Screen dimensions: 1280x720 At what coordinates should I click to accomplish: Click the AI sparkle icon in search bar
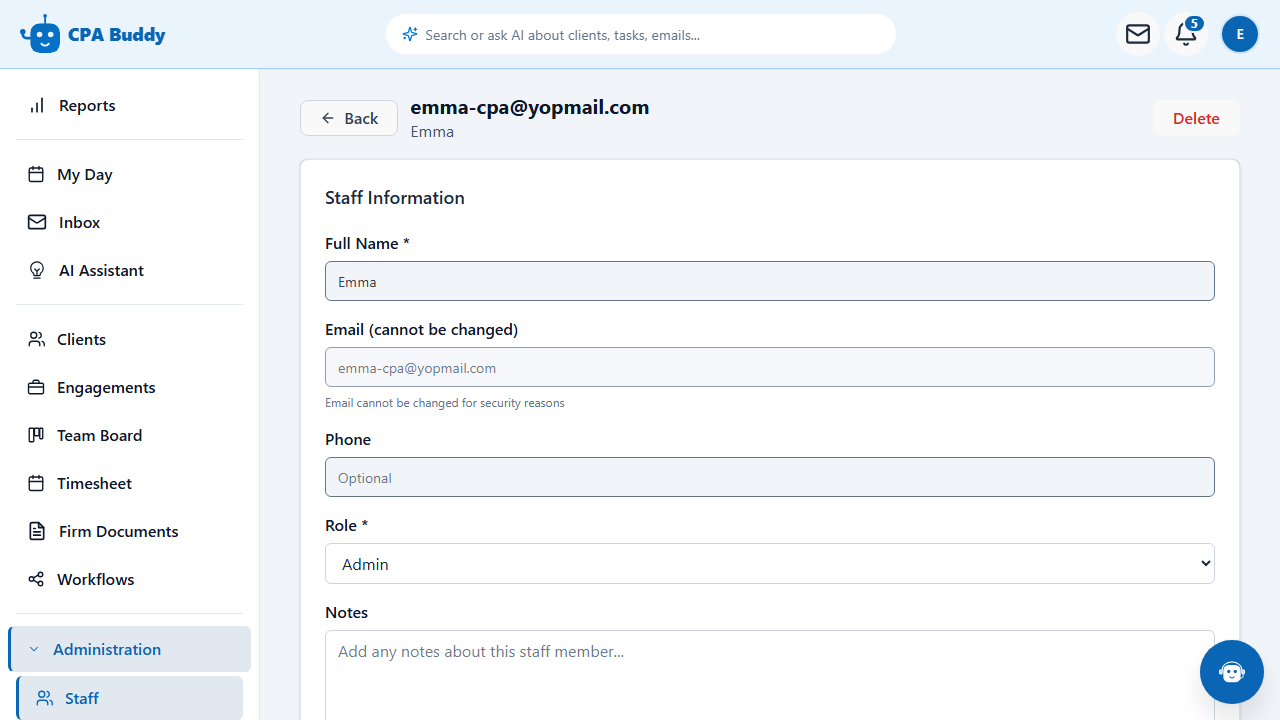pos(410,35)
